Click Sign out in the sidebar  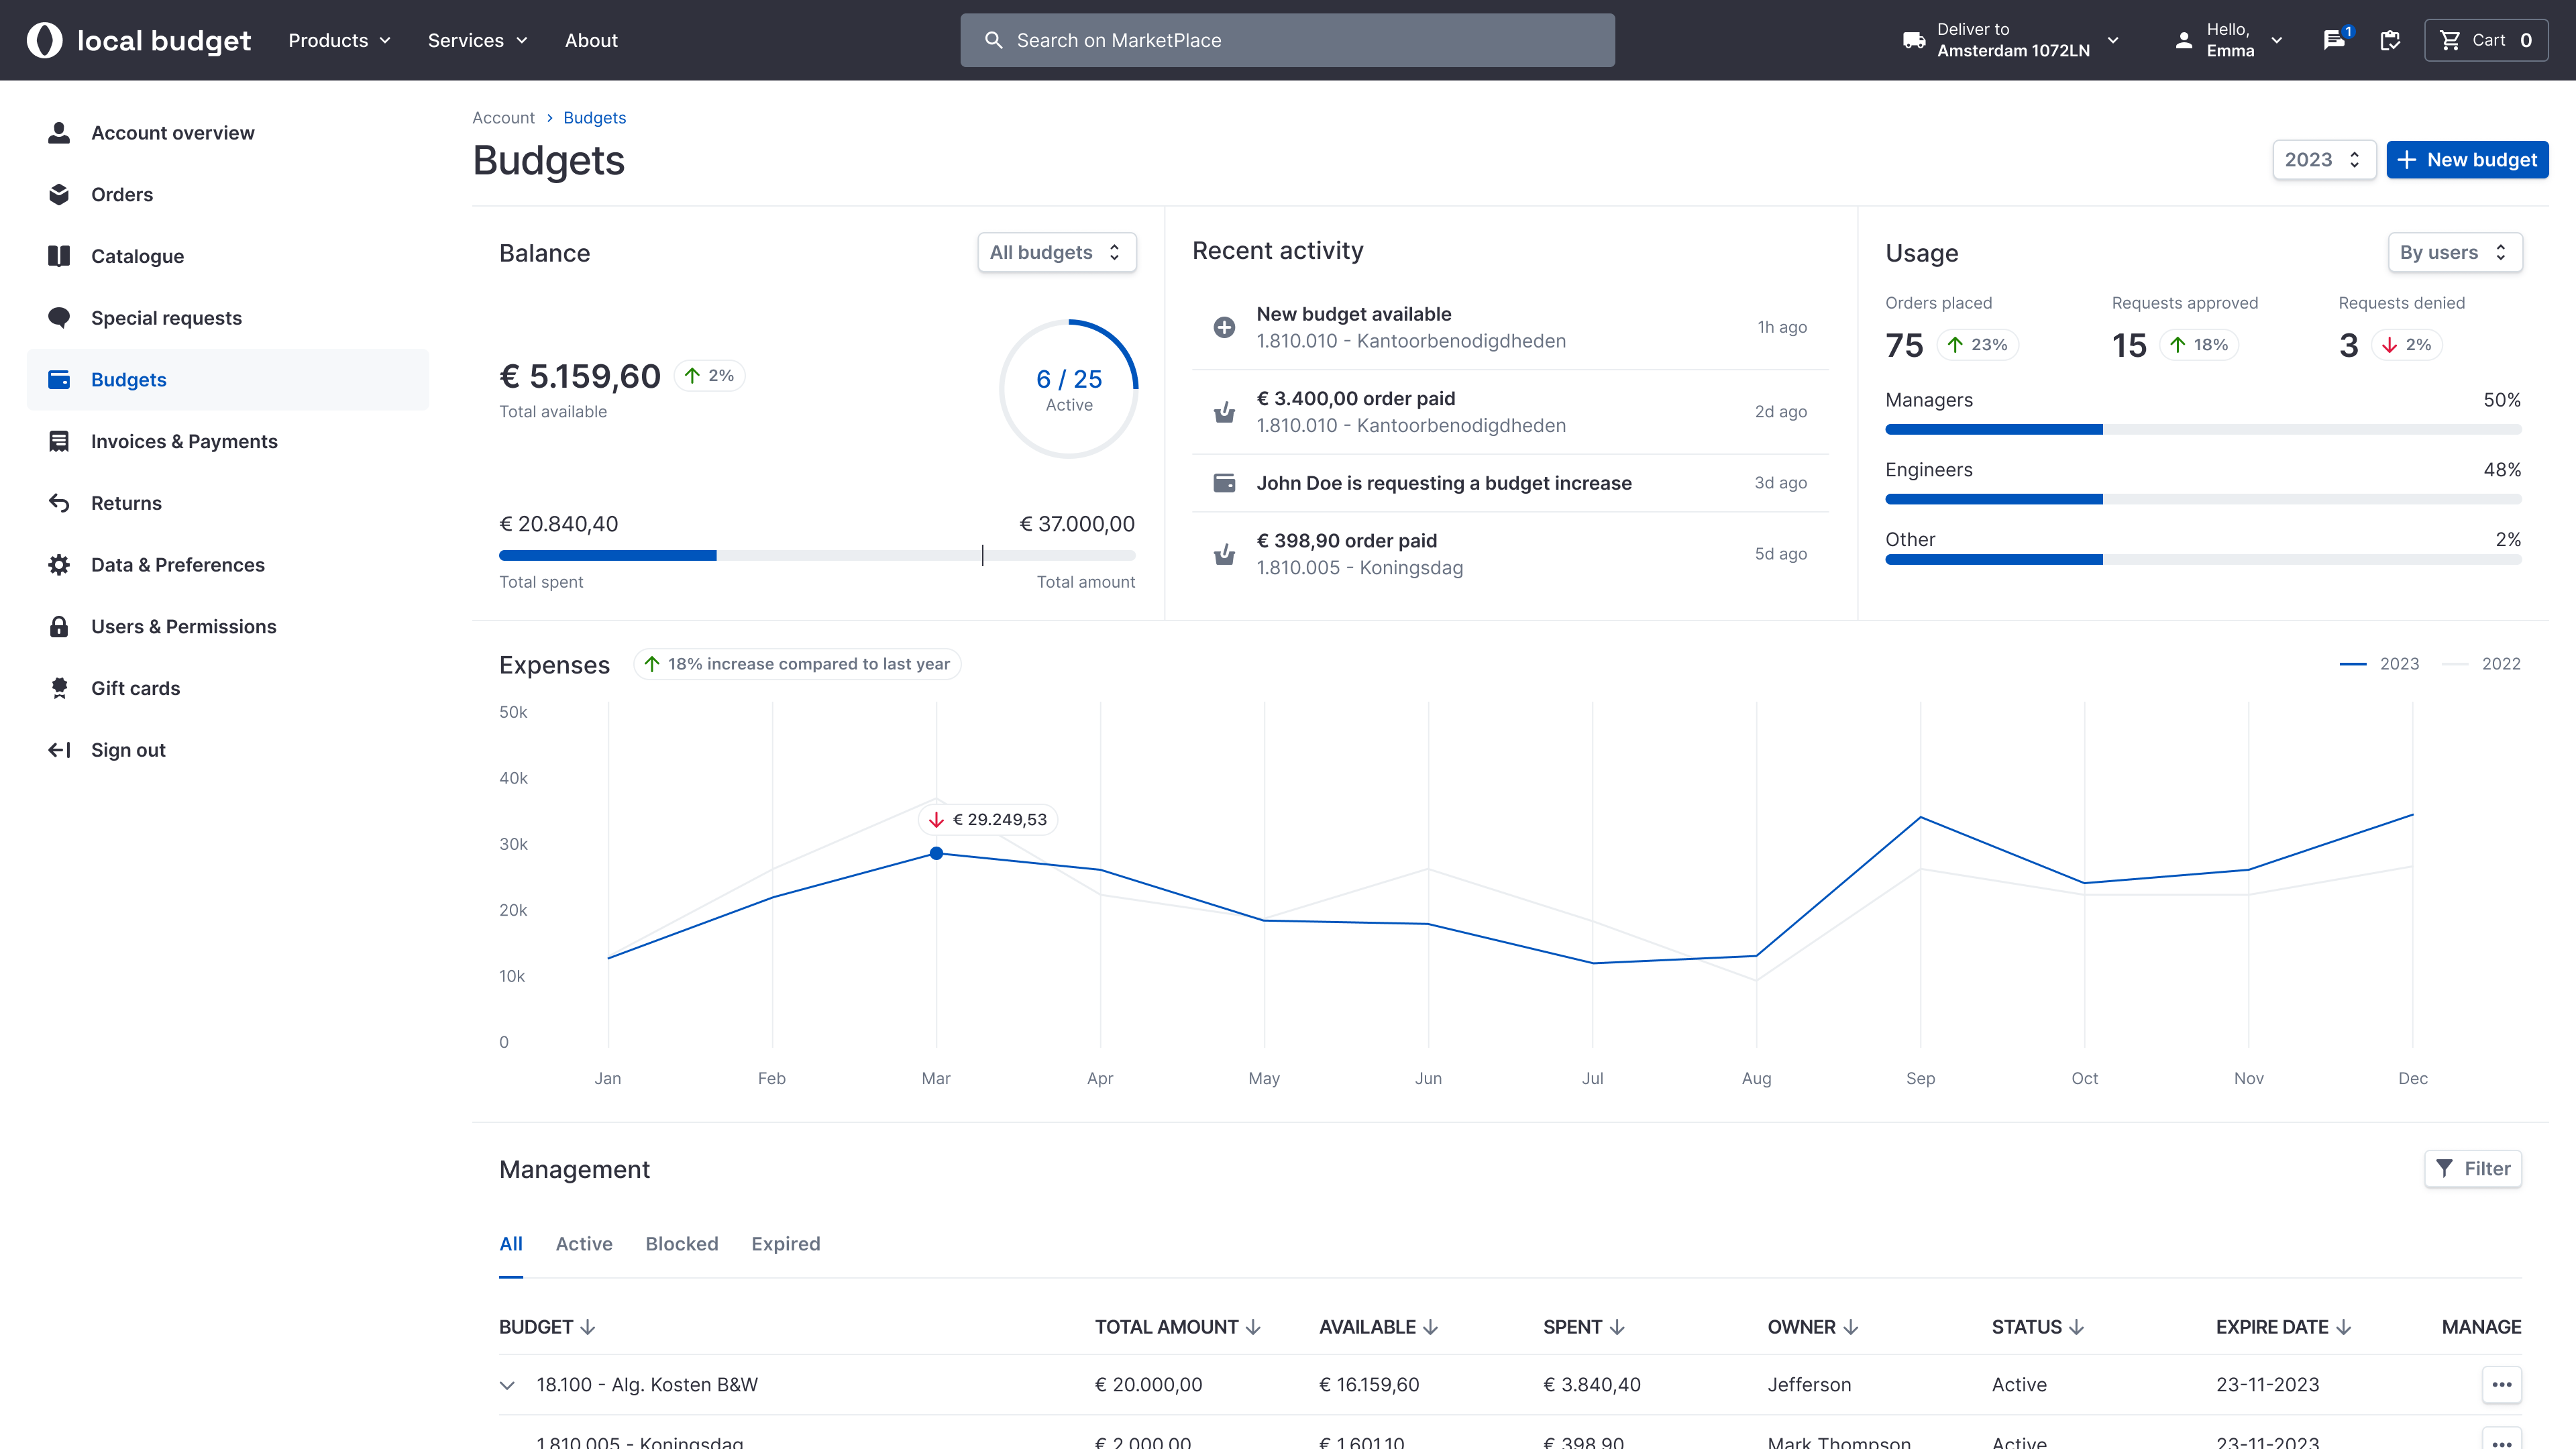128,750
